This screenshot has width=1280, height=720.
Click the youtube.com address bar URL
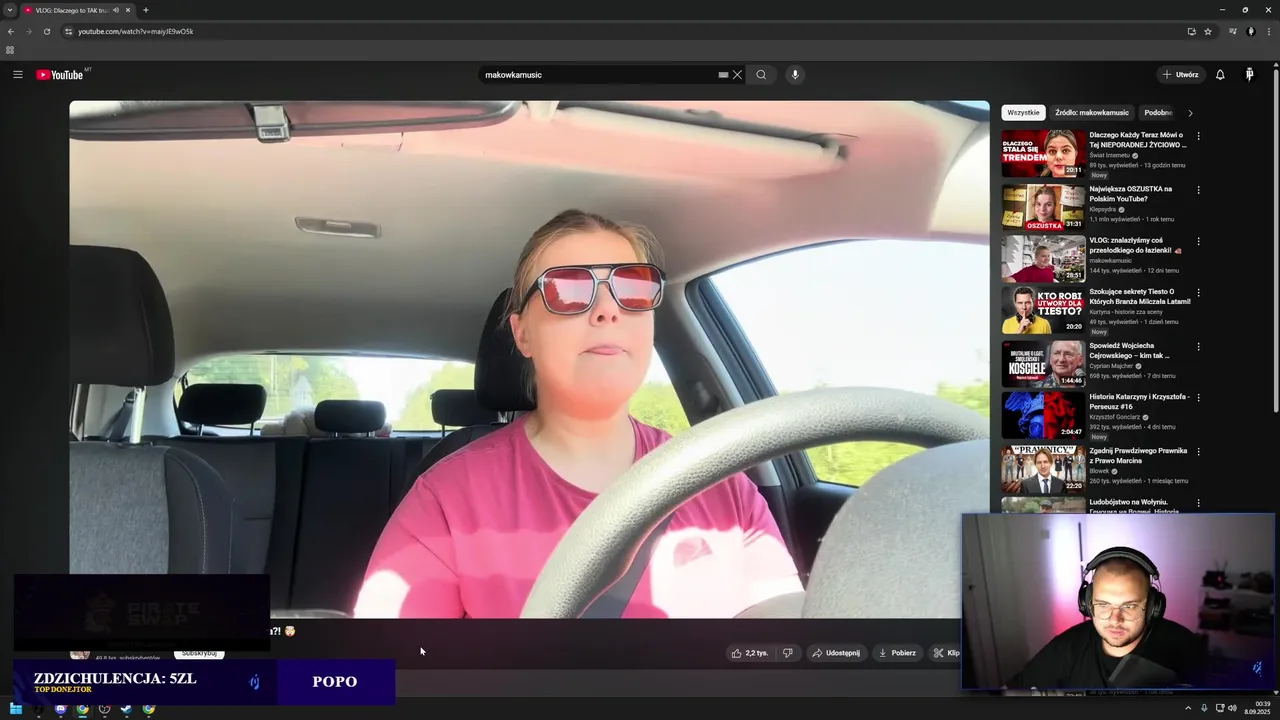136,31
